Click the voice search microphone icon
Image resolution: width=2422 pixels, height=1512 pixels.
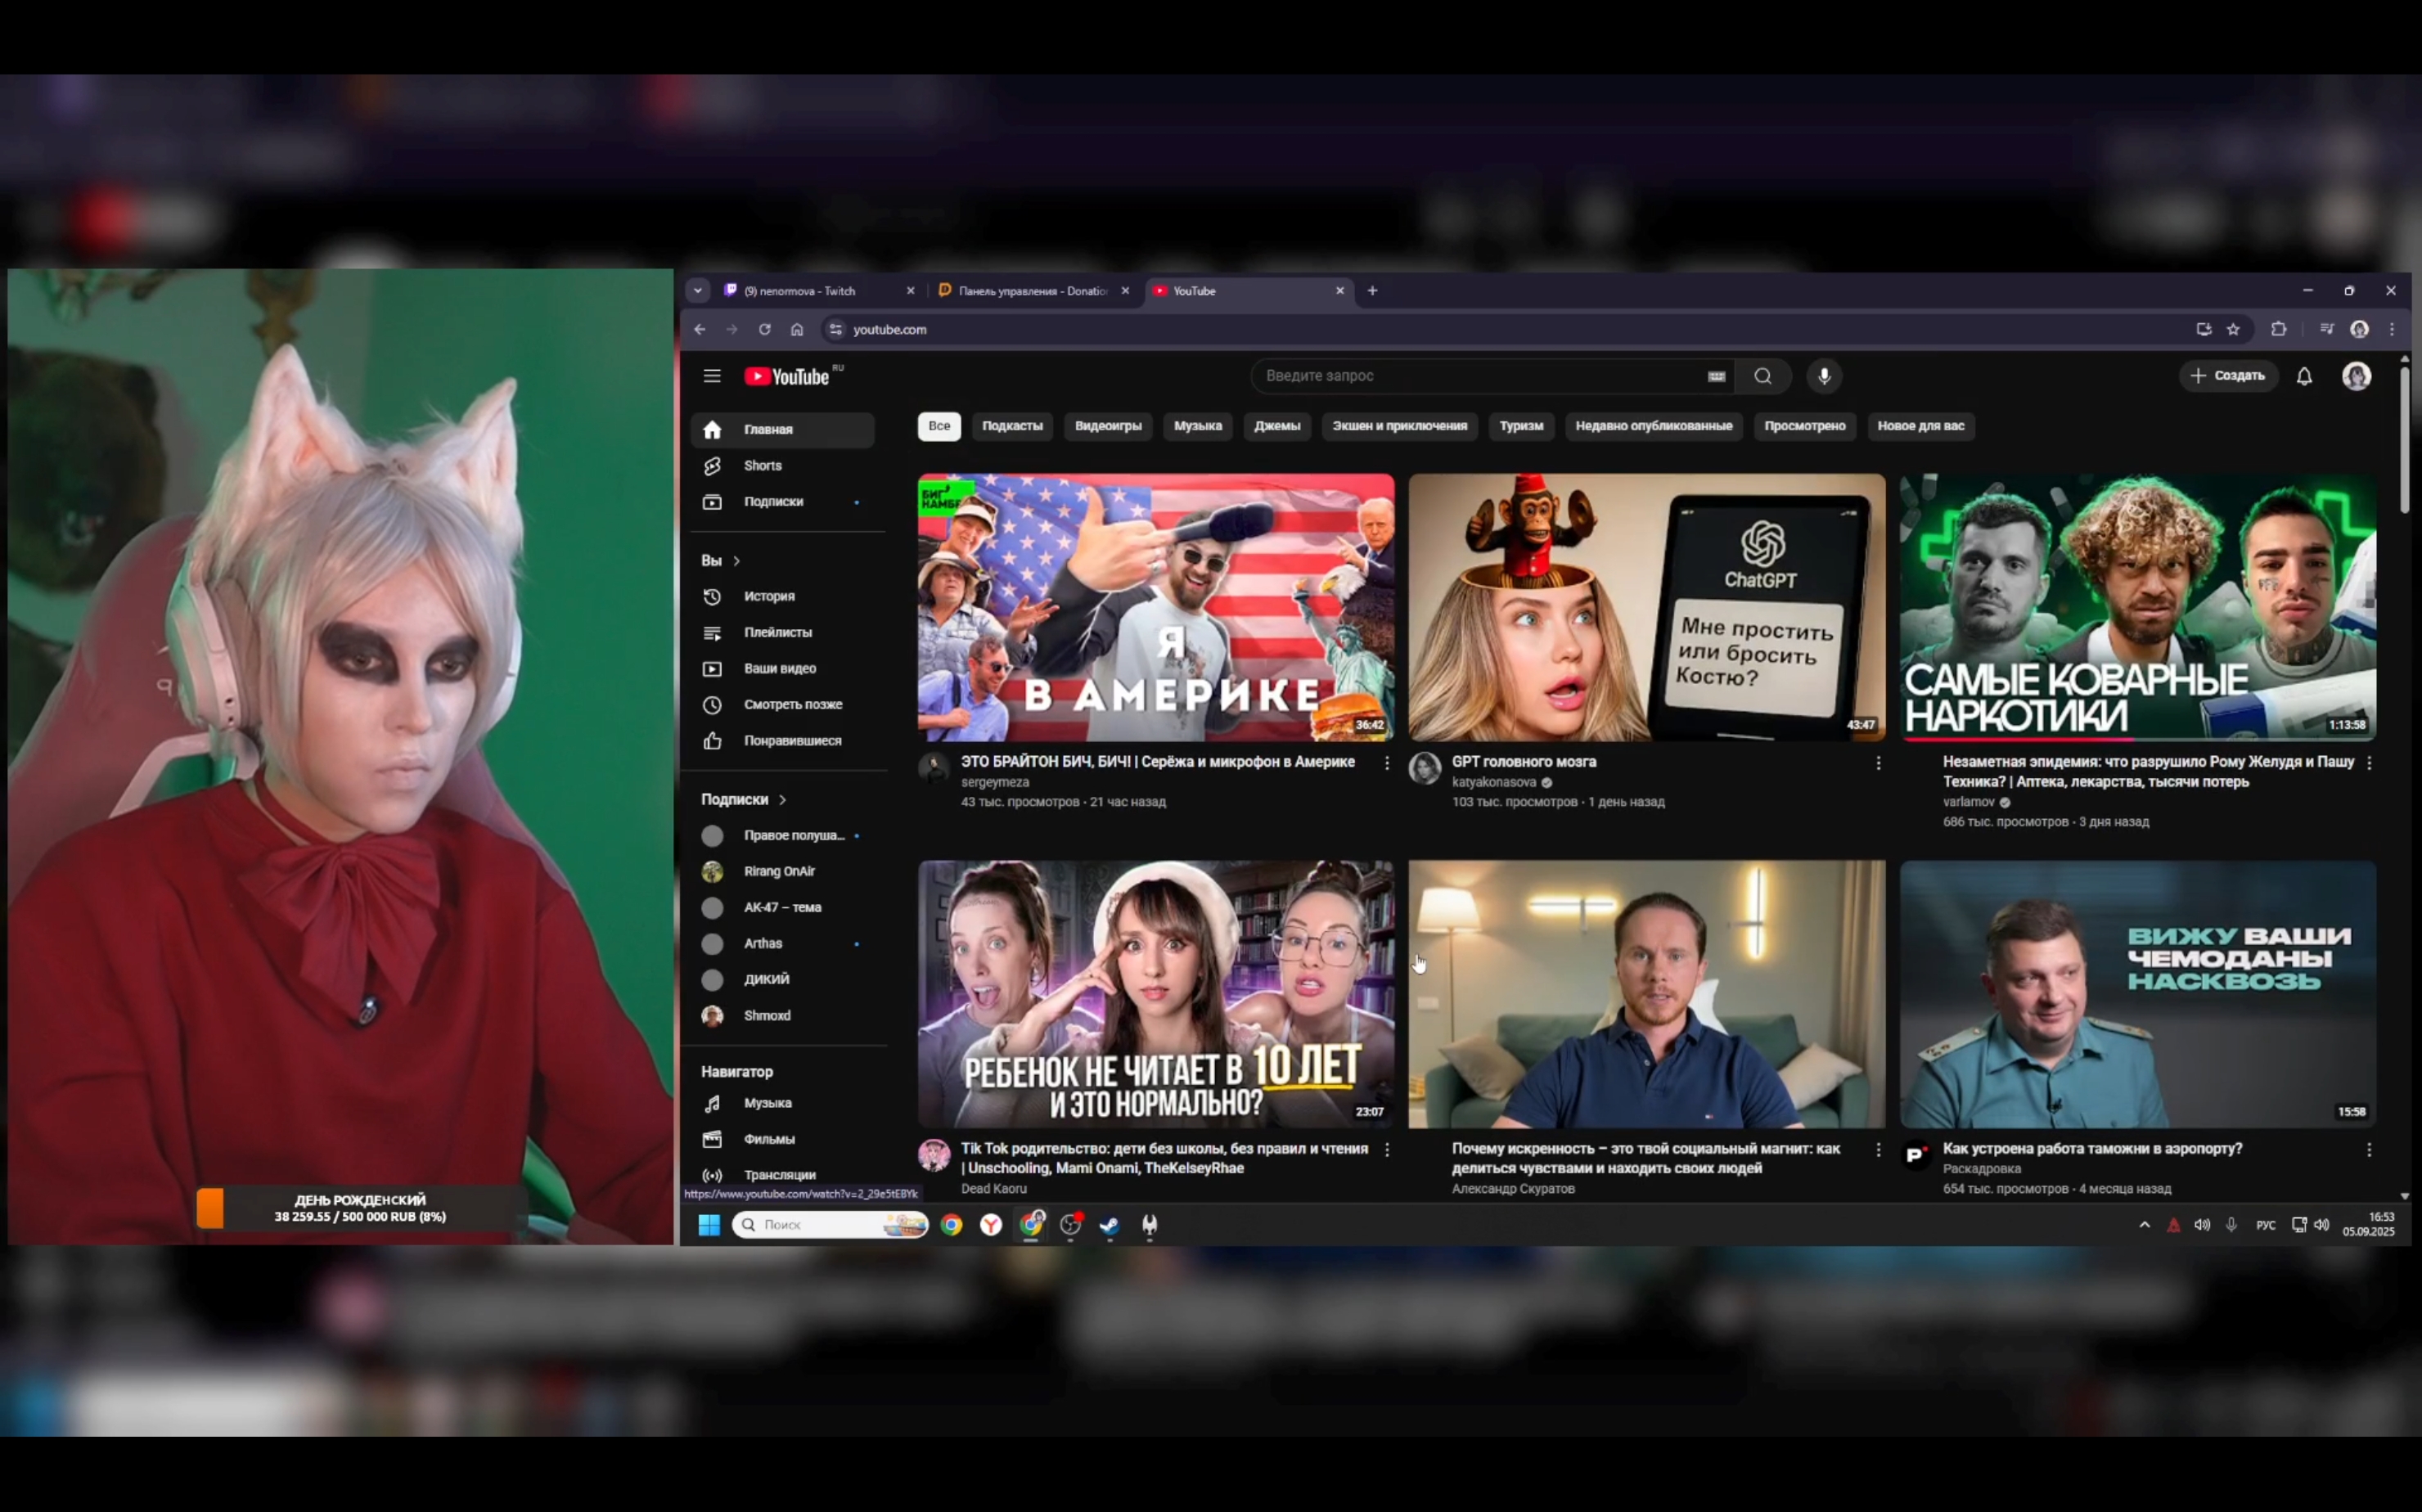(1824, 376)
